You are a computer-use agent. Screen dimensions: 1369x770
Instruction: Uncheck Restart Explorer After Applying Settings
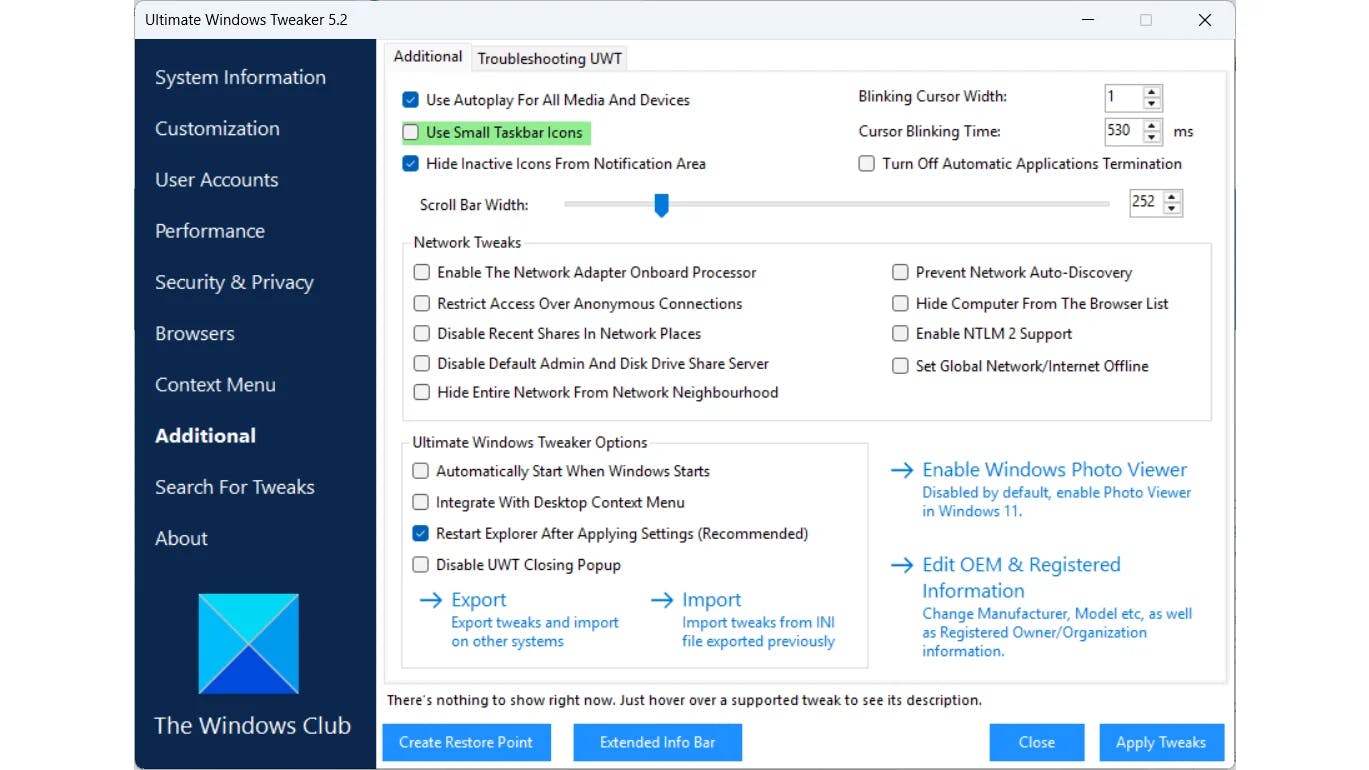pyautogui.click(x=421, y=533)
